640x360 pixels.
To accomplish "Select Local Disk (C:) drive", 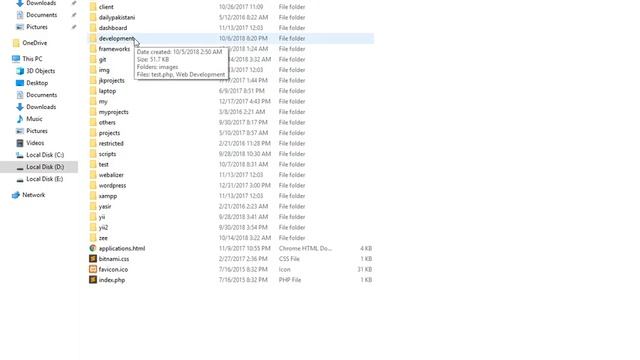I will 45,155.
